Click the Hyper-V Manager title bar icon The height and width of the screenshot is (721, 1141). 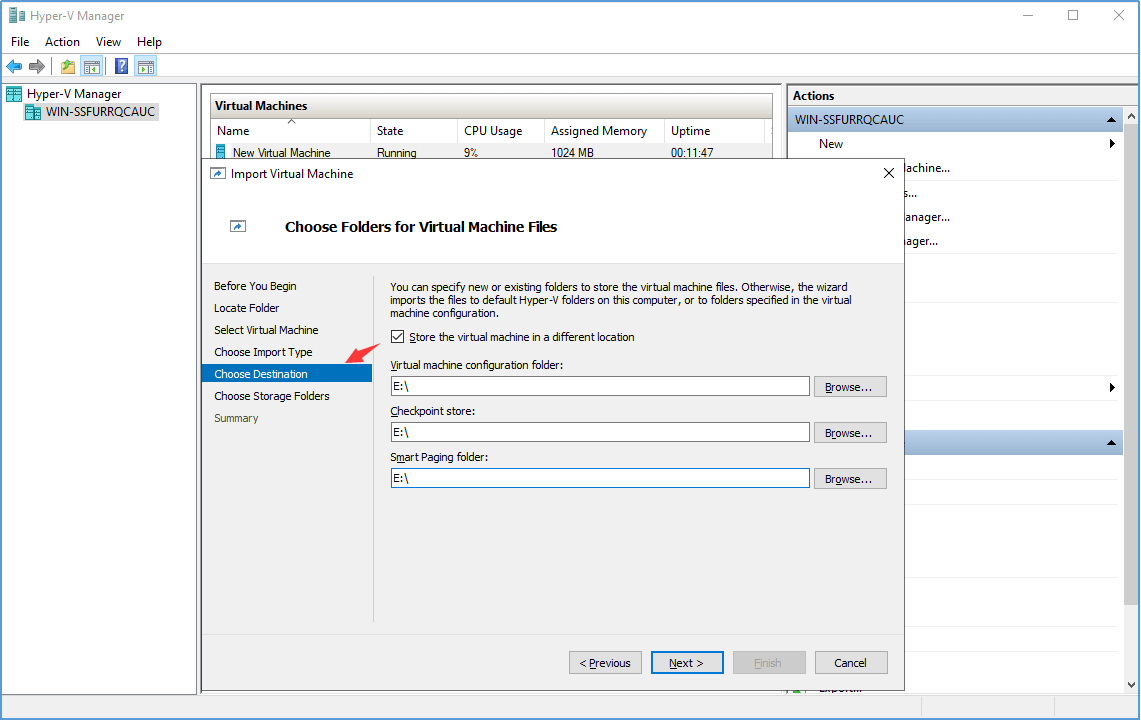tap(16, 15)
